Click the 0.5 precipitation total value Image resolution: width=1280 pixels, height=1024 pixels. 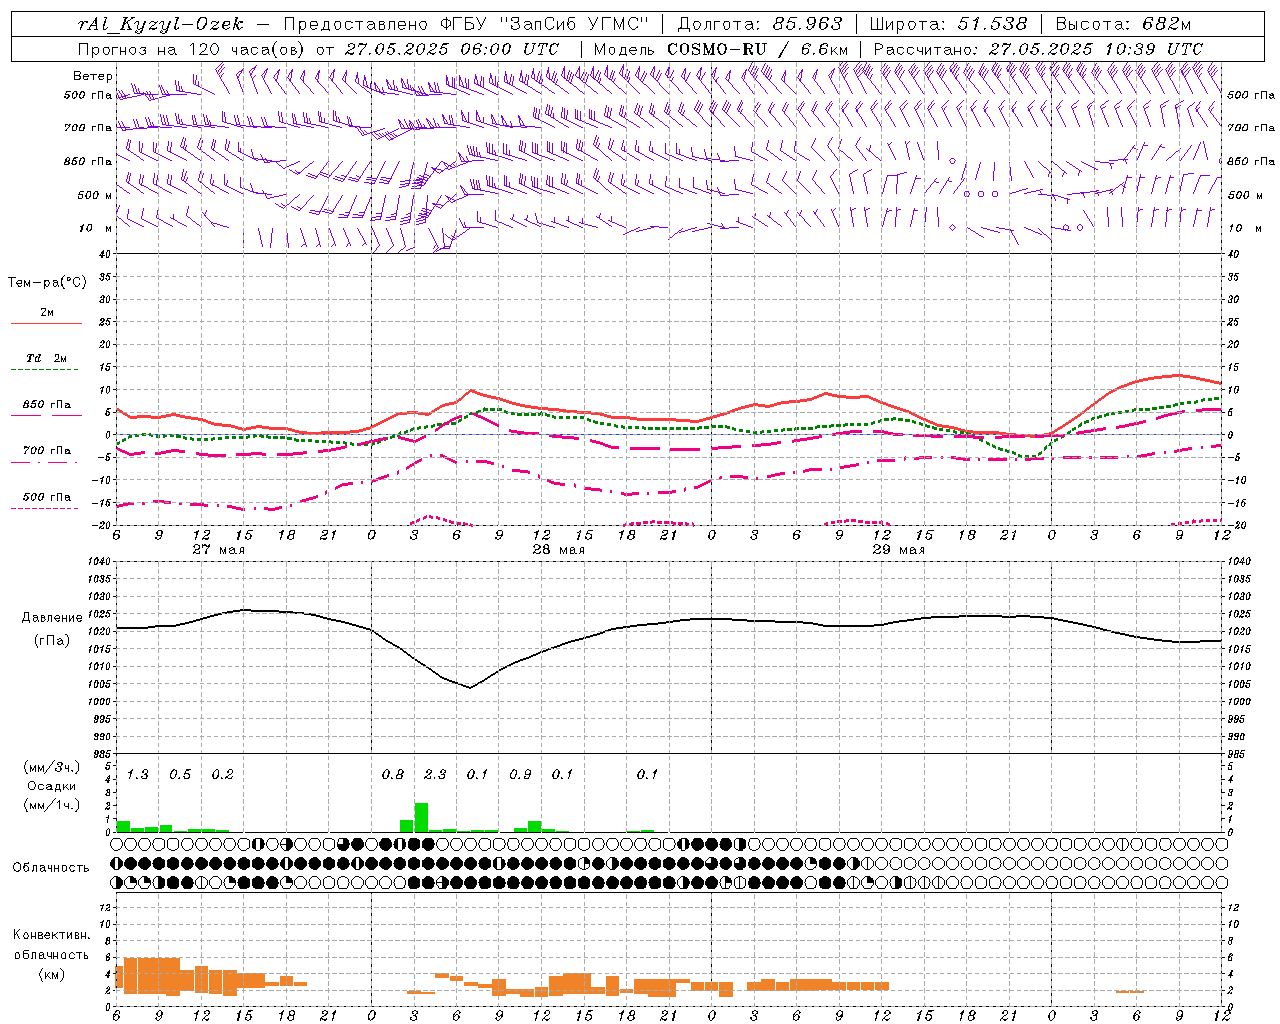coord(180,775)
